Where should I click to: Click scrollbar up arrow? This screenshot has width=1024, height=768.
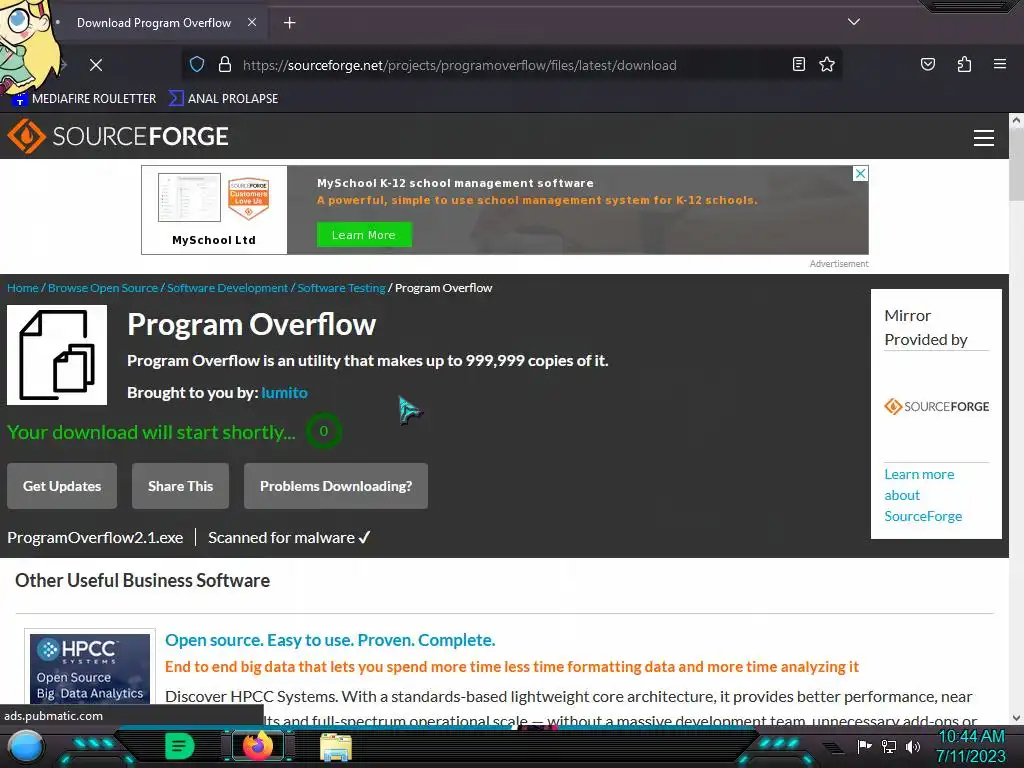tap(1016, 120)
